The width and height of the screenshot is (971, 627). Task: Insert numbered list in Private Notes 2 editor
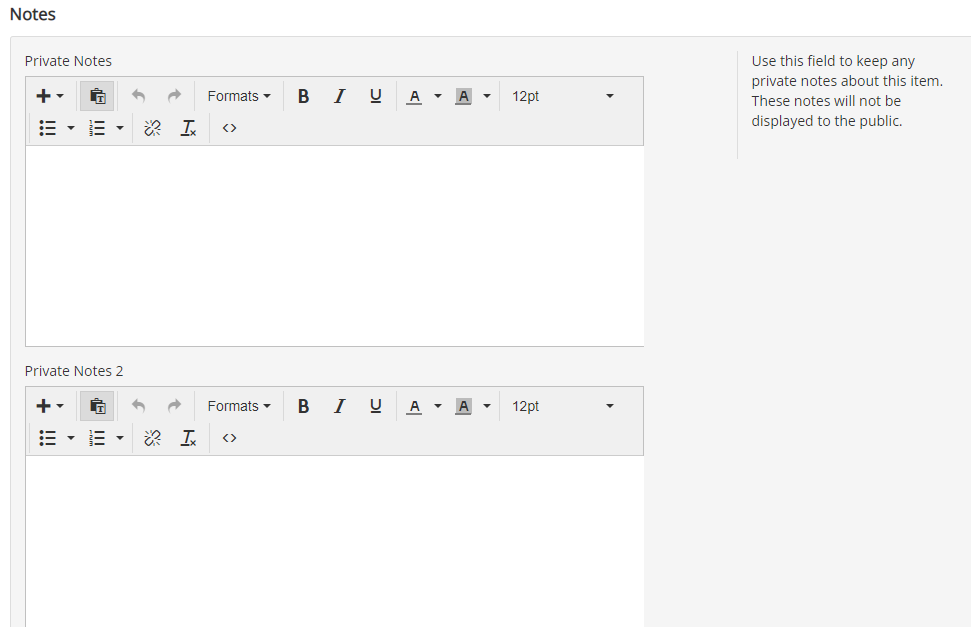tap(97, 438)
